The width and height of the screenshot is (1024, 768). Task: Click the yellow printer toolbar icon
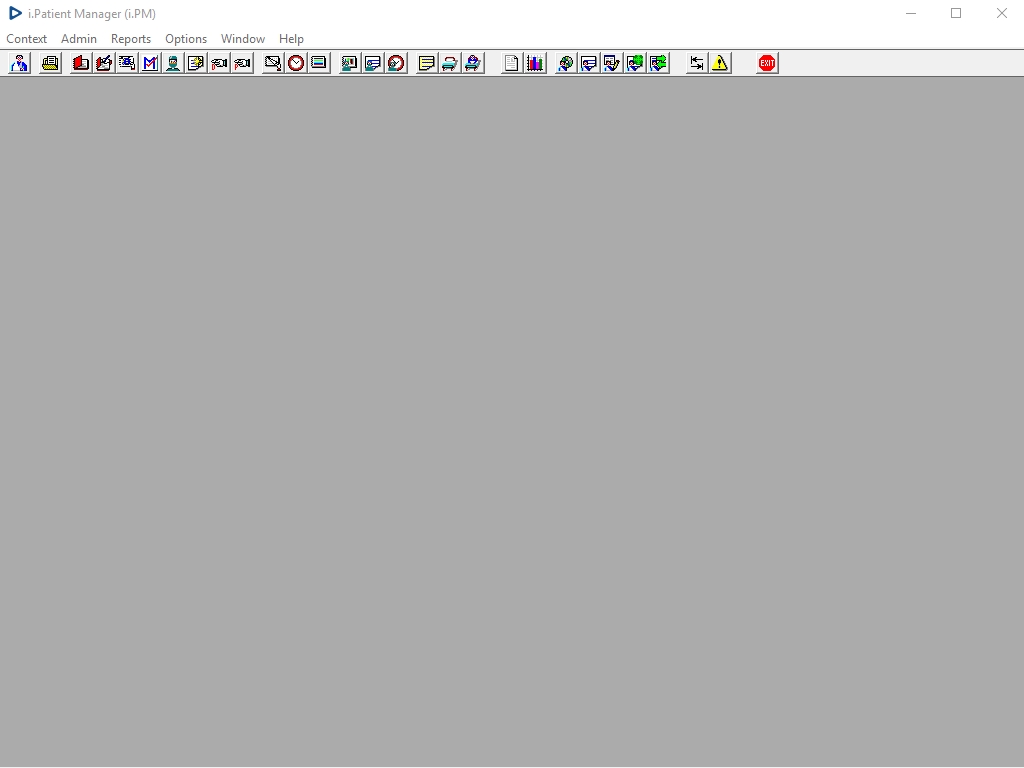tap(50, 63)
